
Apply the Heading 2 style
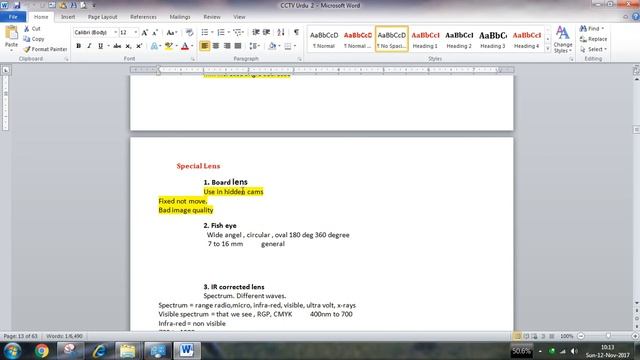(x=459, y=39)
